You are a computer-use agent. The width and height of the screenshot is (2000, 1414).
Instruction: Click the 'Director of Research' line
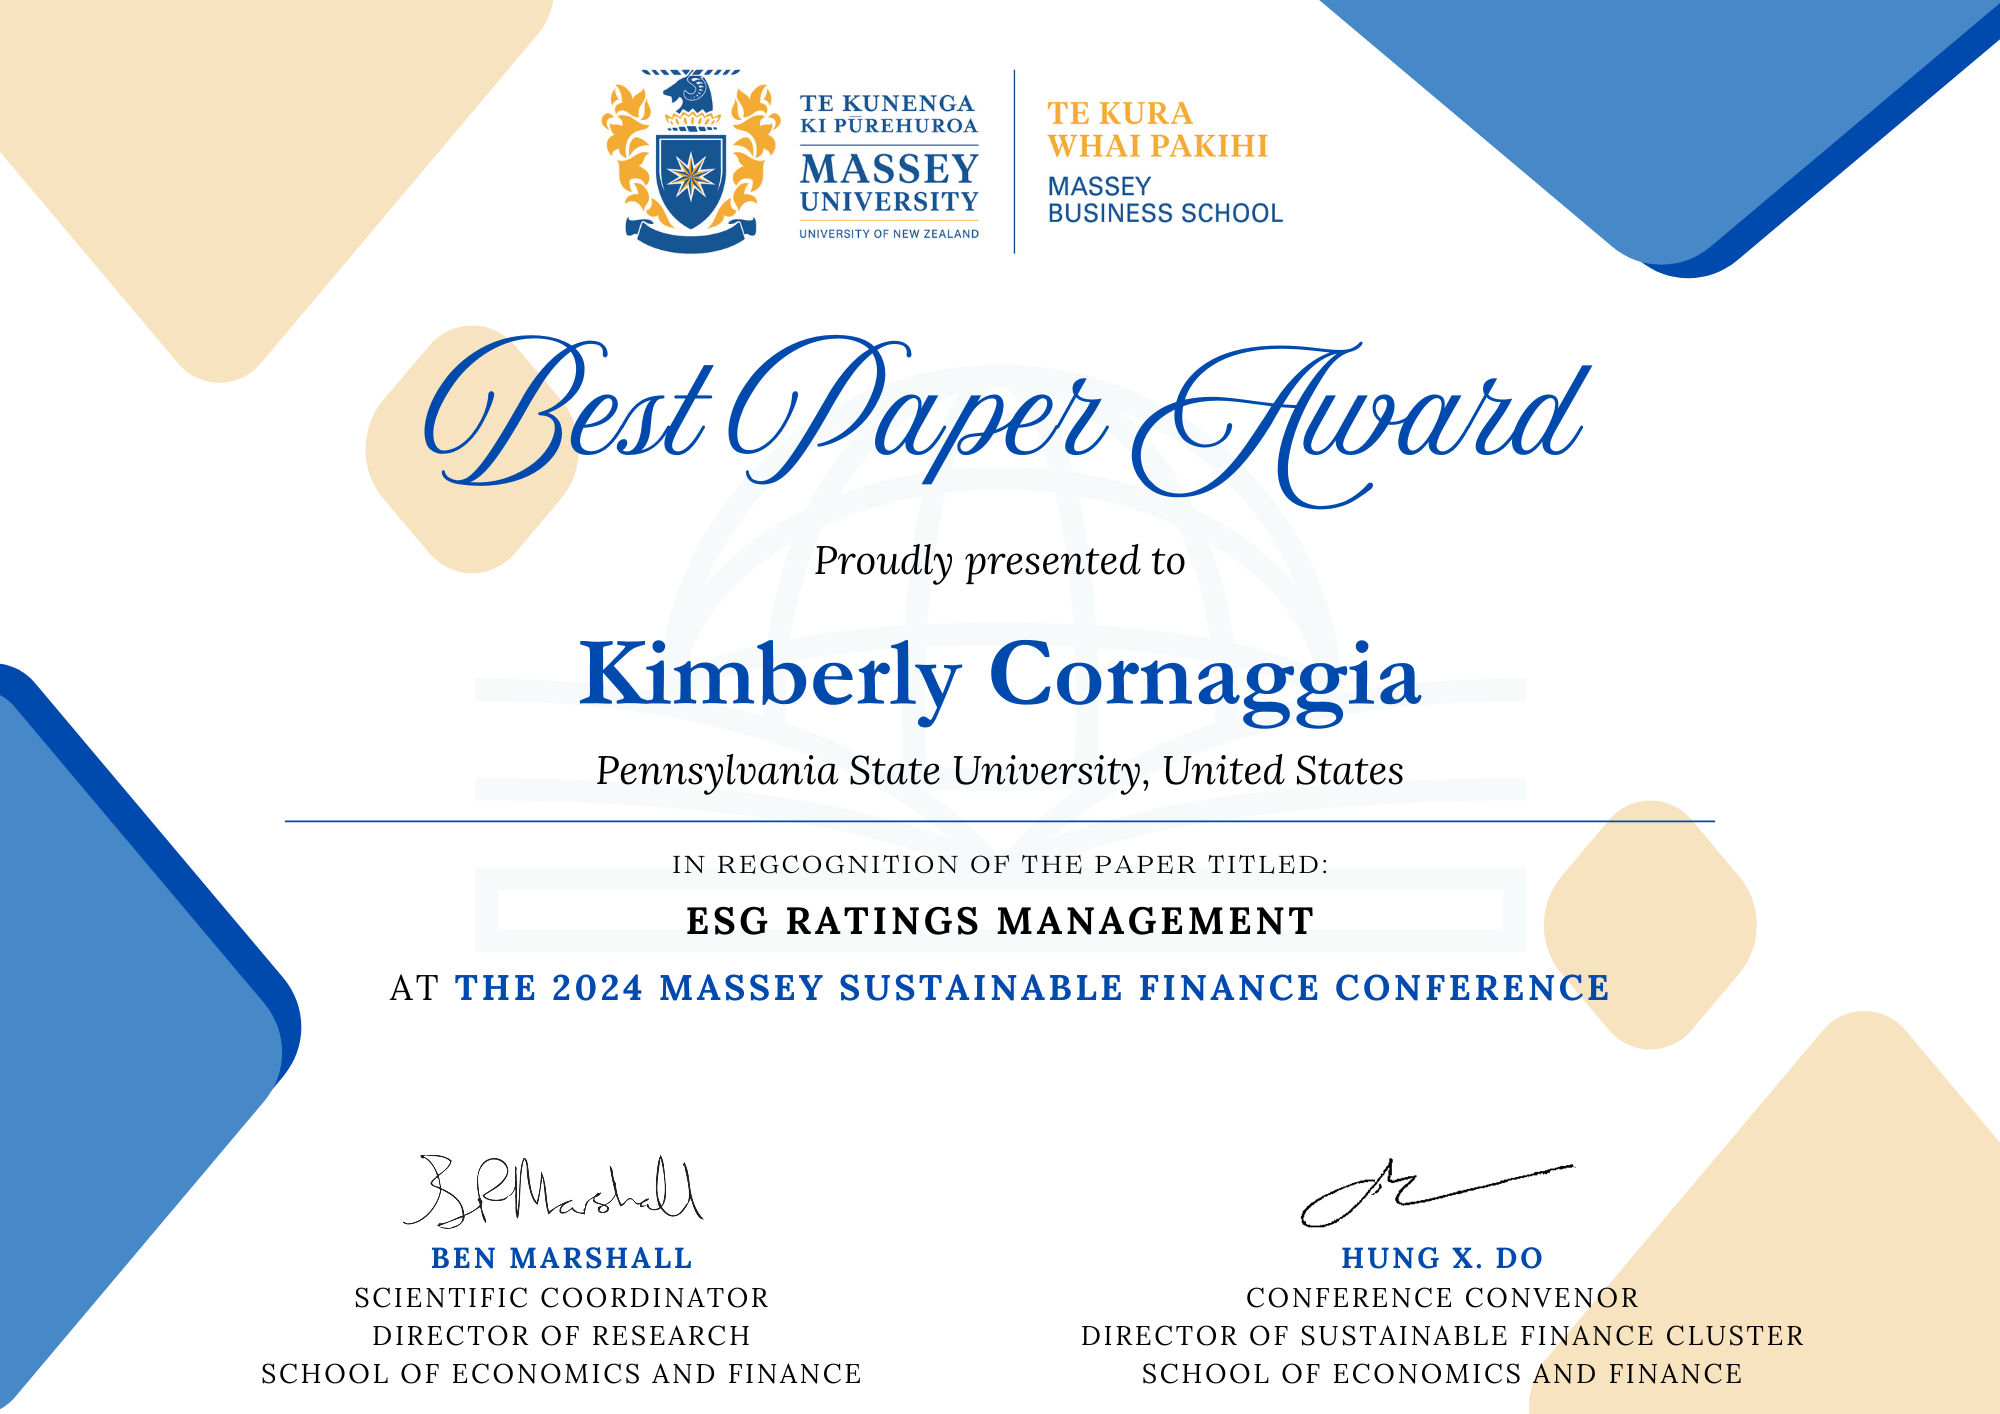[562, 1336]
